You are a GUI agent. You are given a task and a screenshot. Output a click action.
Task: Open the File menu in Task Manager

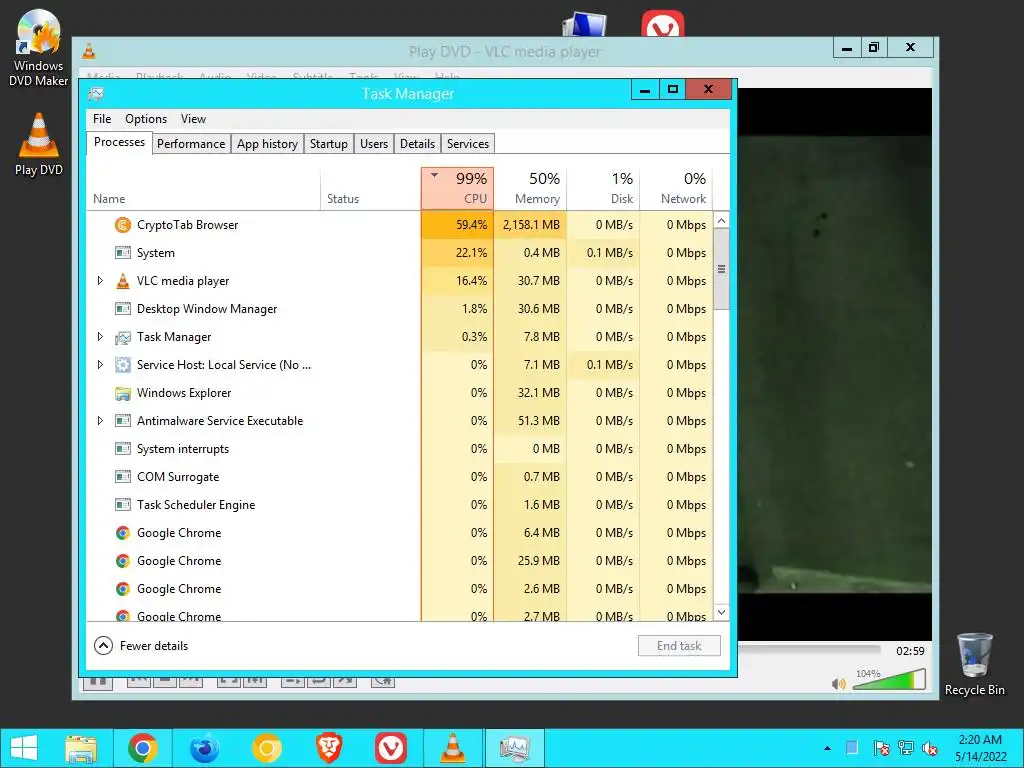click(x=102, y=119)
